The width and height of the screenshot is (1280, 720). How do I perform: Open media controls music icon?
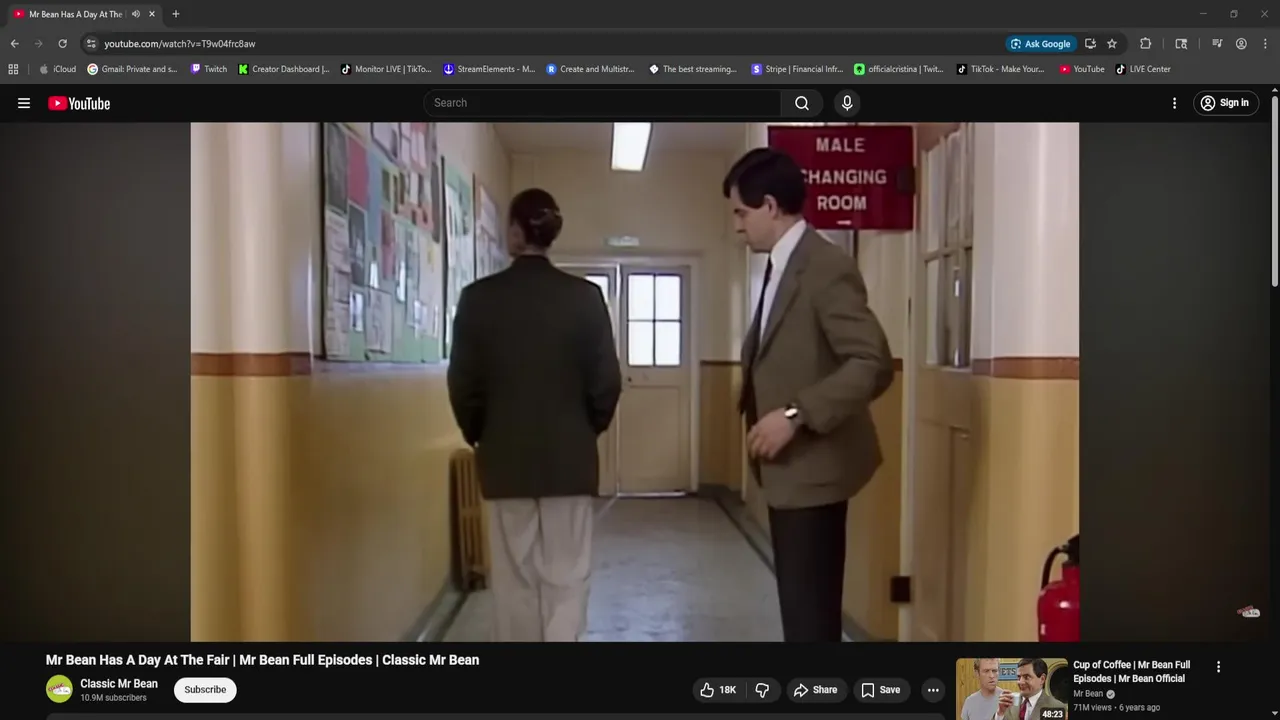[1217, 44]
